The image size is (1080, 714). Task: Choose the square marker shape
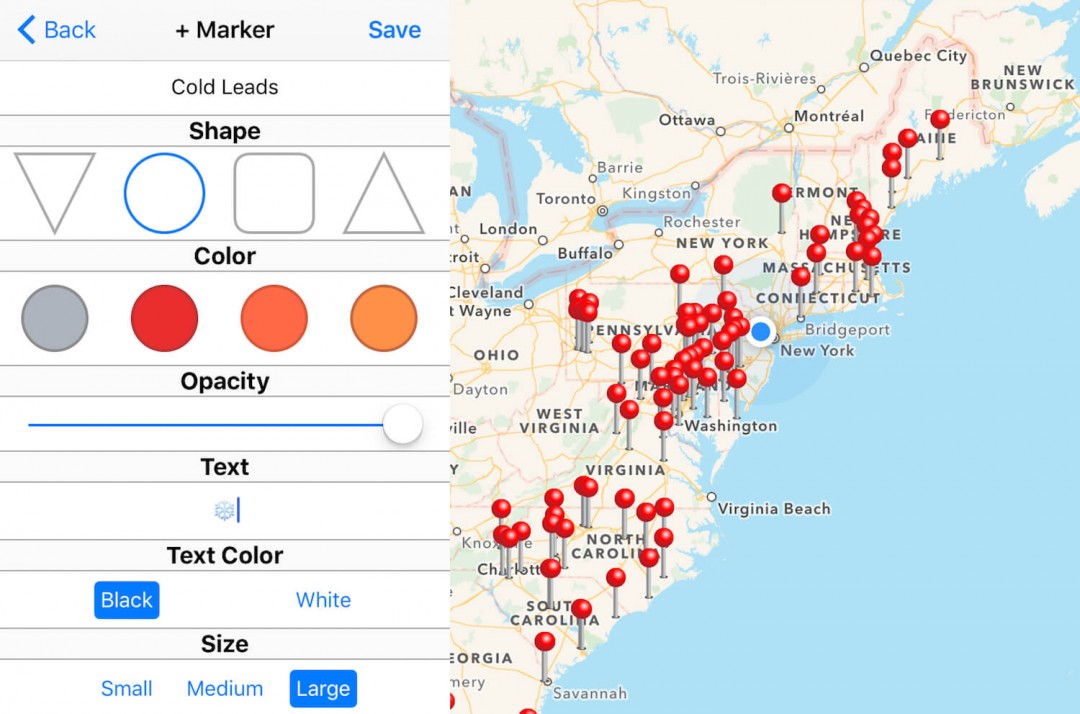coord(274,193)
